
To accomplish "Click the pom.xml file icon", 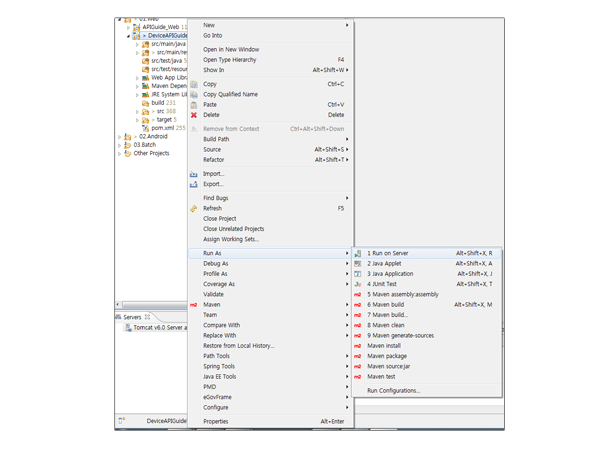I will 145,128.
